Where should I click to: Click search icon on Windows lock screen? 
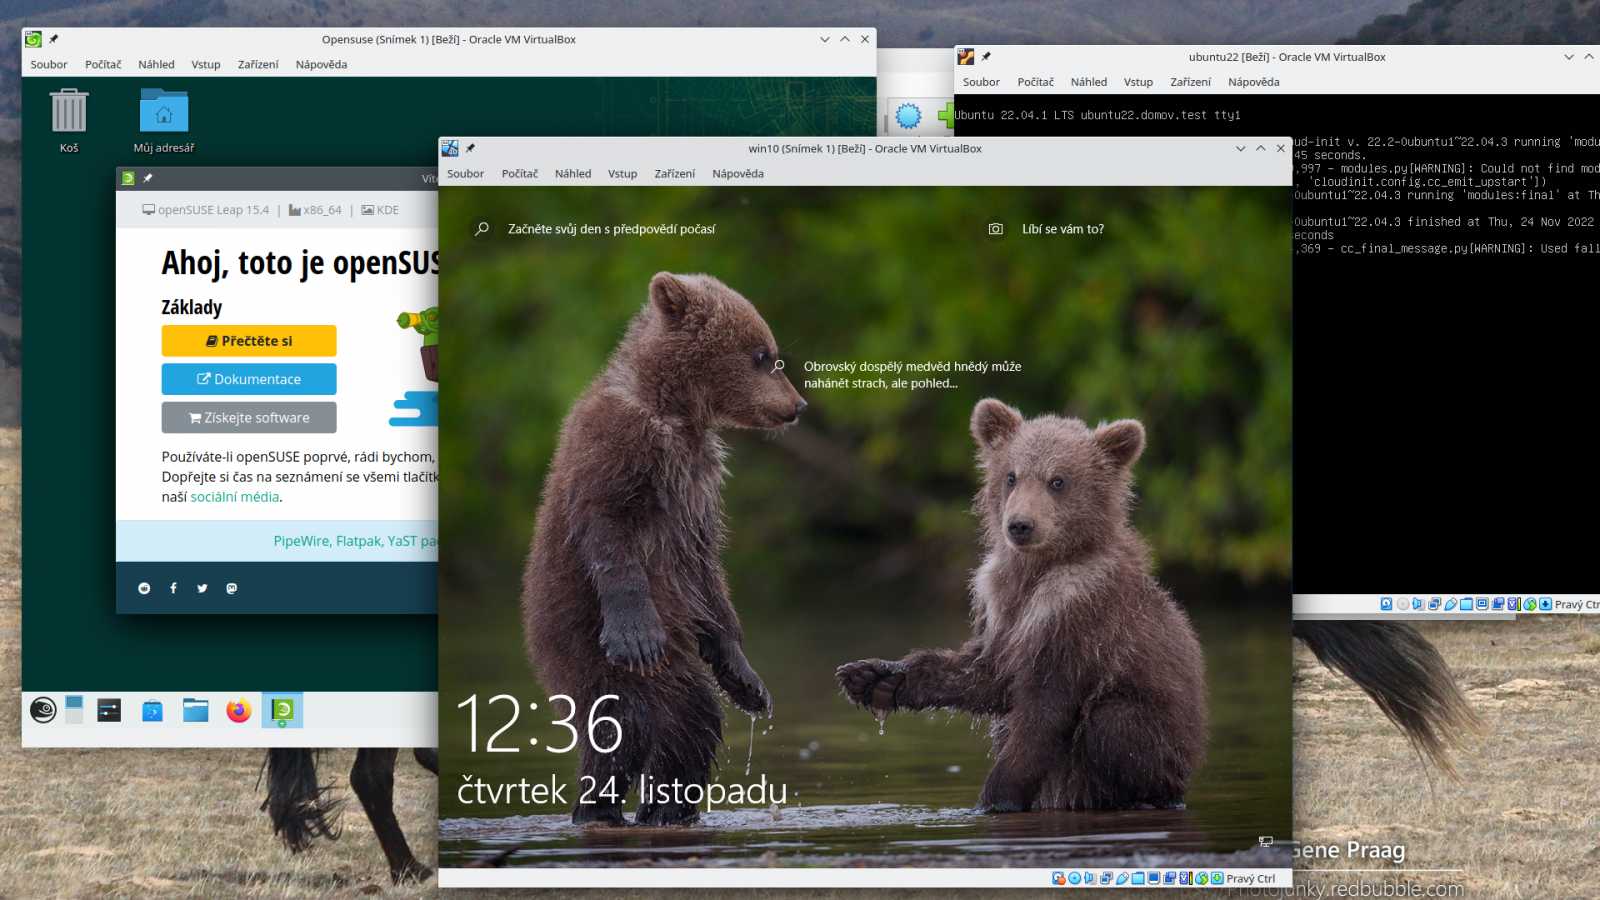pyautogui.click(x=482, y=229)
